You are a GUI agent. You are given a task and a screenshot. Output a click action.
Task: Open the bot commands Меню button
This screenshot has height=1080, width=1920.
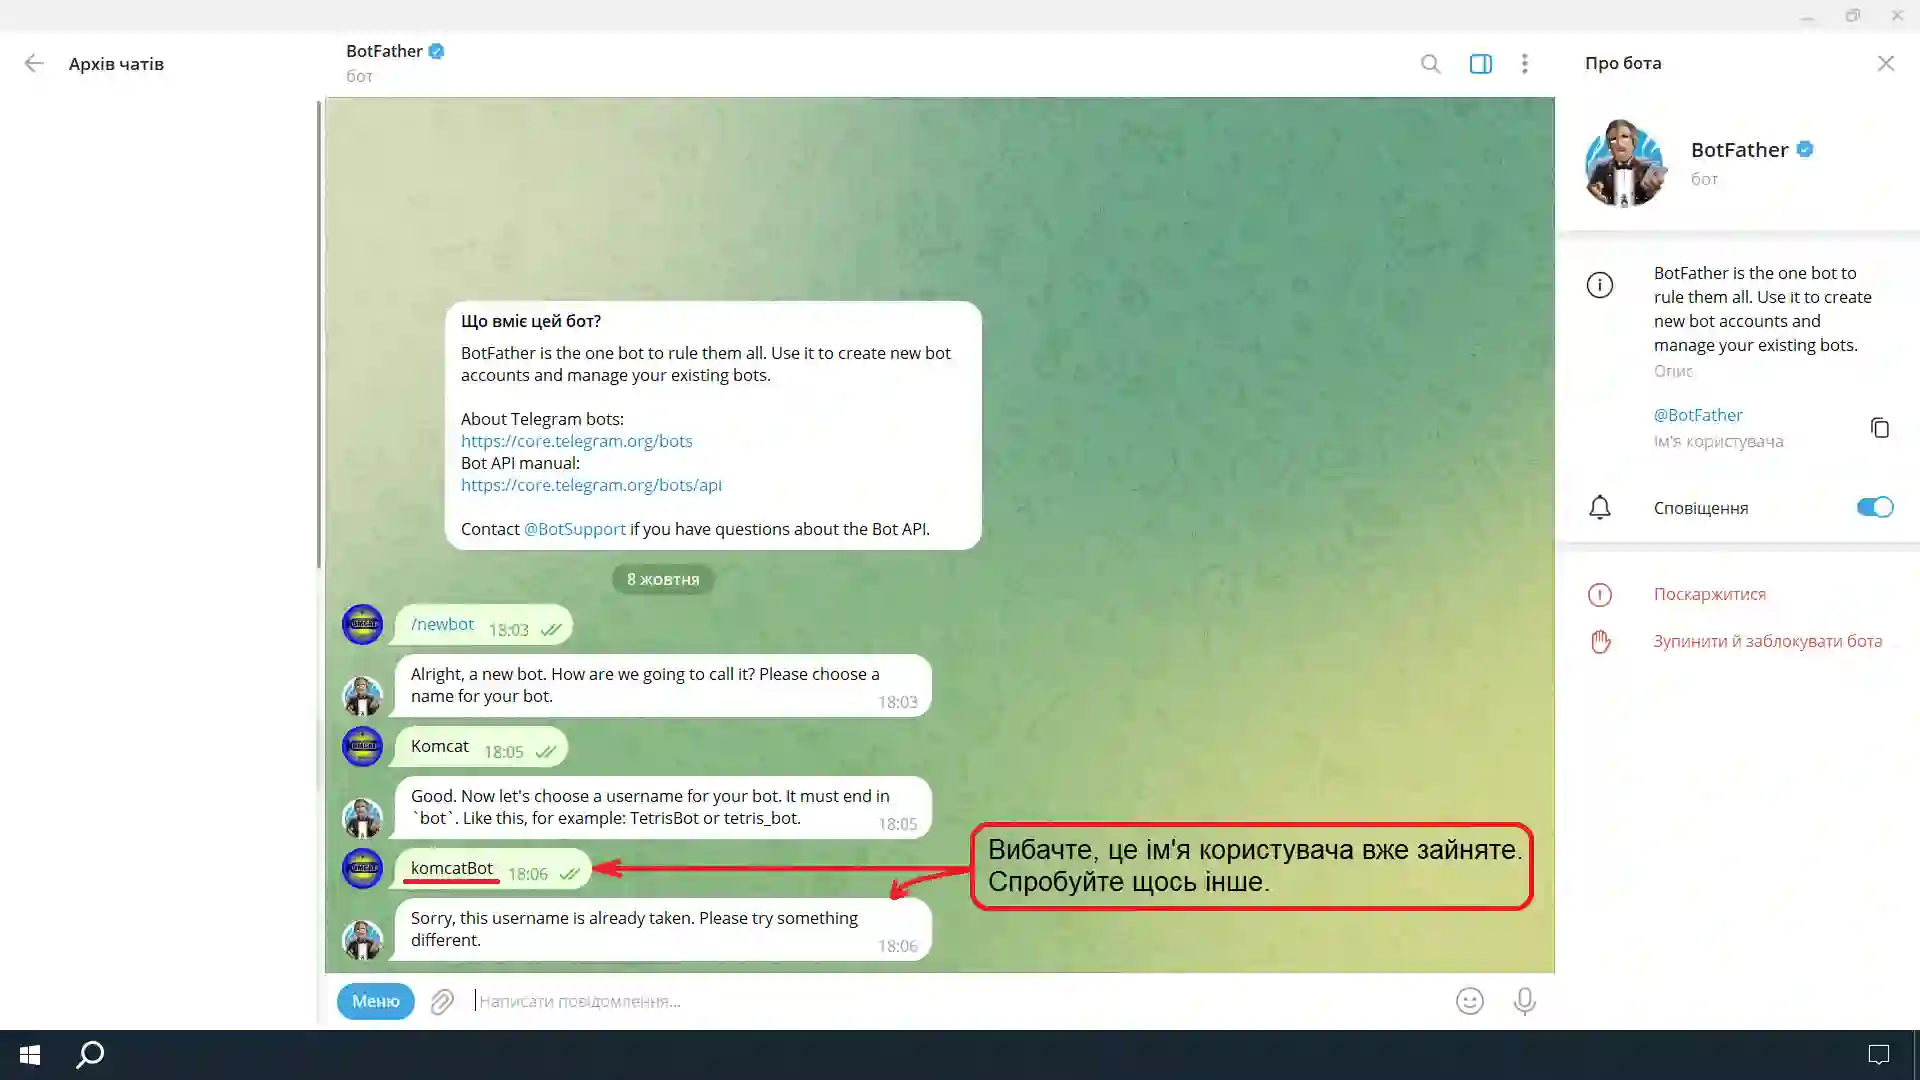click(375, 1001)
